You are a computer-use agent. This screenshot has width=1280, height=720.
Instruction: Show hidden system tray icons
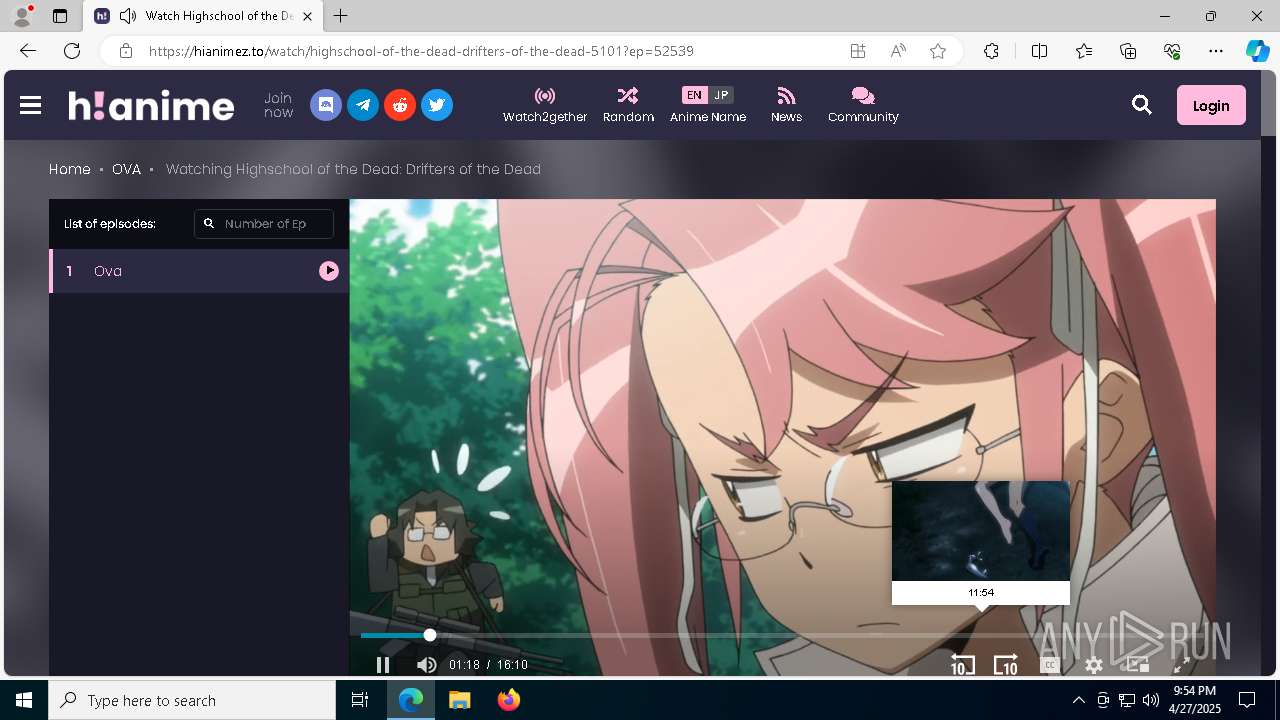[x=1078, y=700]
